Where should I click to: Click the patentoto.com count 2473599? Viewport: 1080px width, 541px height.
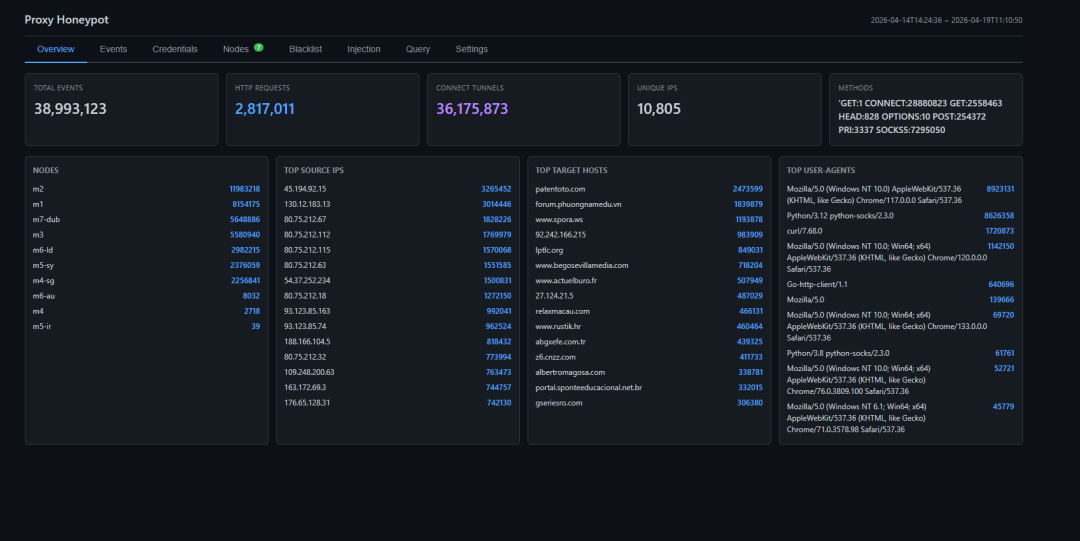pyautogui.click(x=747, y=189)
